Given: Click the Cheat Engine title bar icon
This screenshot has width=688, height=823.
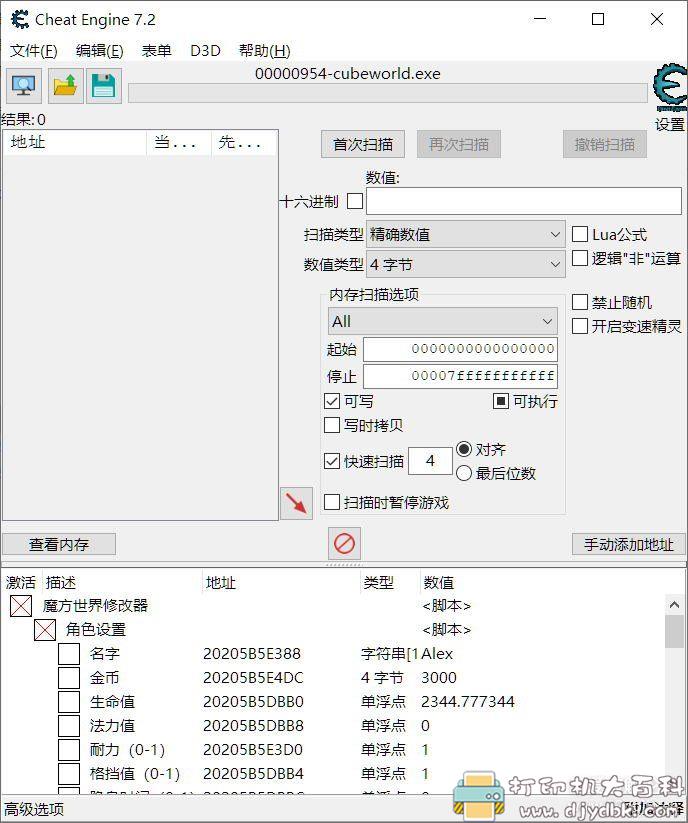Looking at the screenshot, I should tap(19, 19).
